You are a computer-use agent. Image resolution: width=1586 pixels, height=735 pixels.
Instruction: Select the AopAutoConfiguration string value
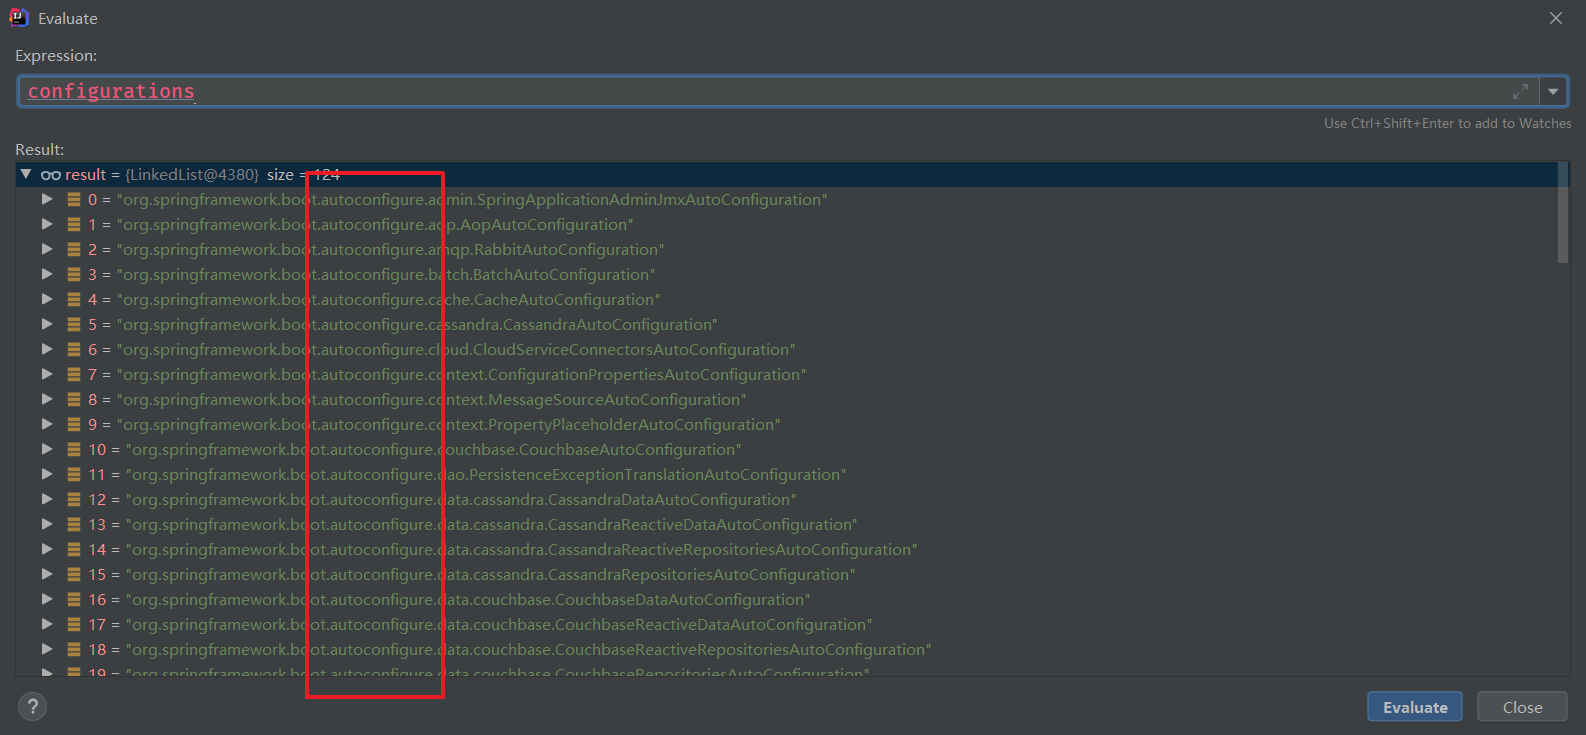(375, 225)
